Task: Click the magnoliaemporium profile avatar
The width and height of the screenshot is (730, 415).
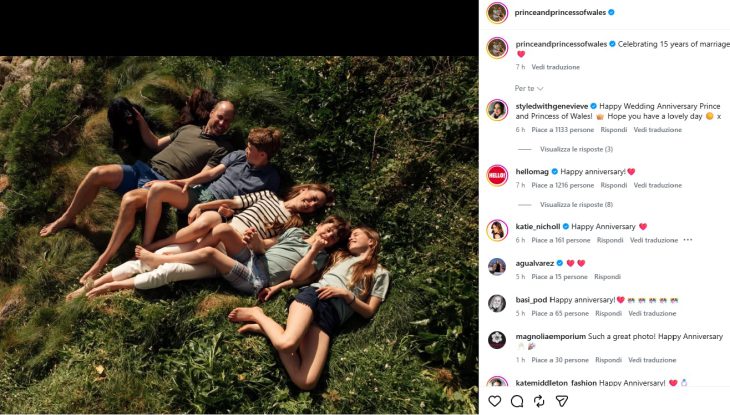Action: pyautogui.click(x=497, y=340)
